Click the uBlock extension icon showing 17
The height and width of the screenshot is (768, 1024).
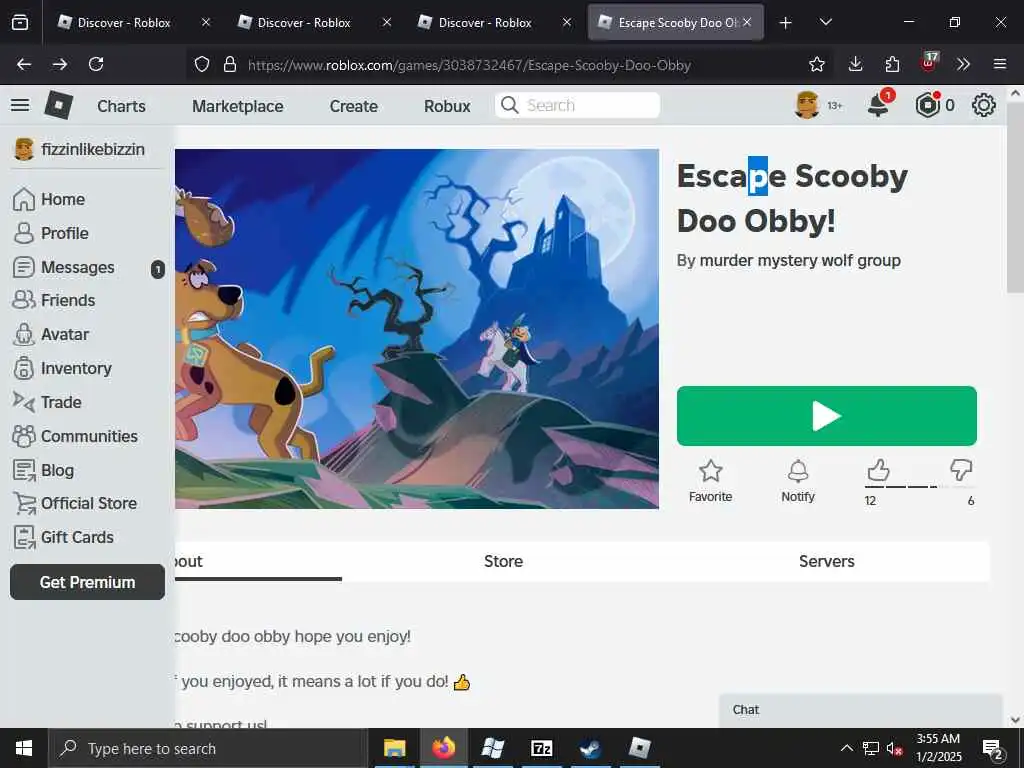click(929, 63)
